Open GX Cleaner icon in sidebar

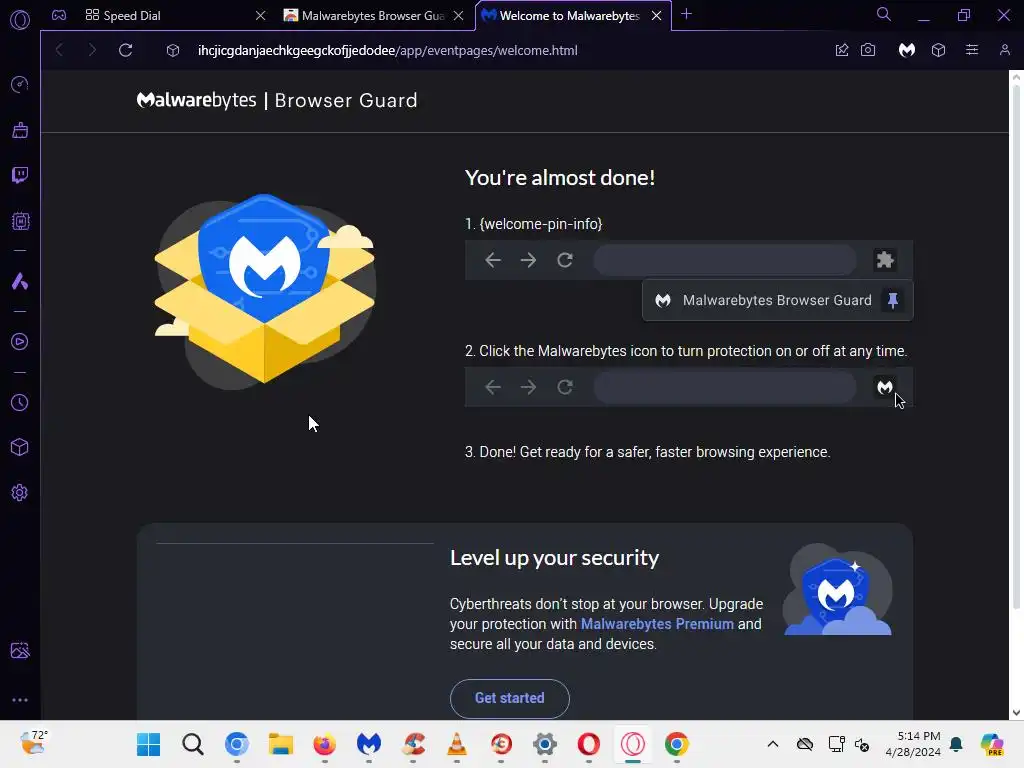(x=20, y=130)
